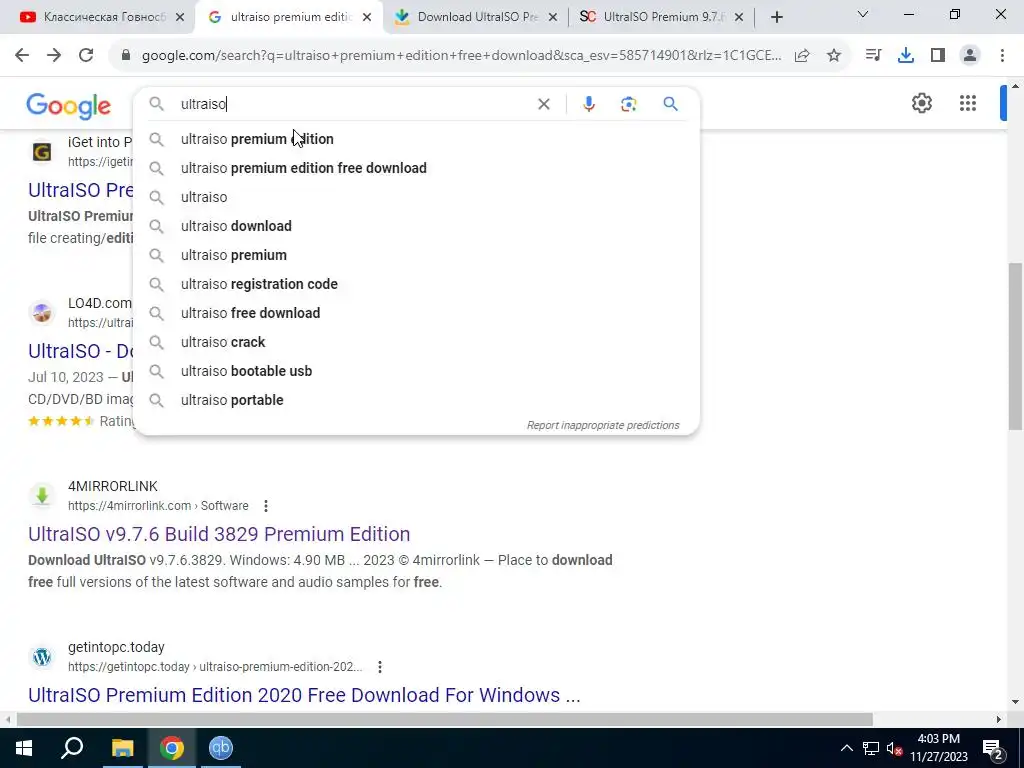Open the taskbar clock 4:03 PM

tap(938, 748)
